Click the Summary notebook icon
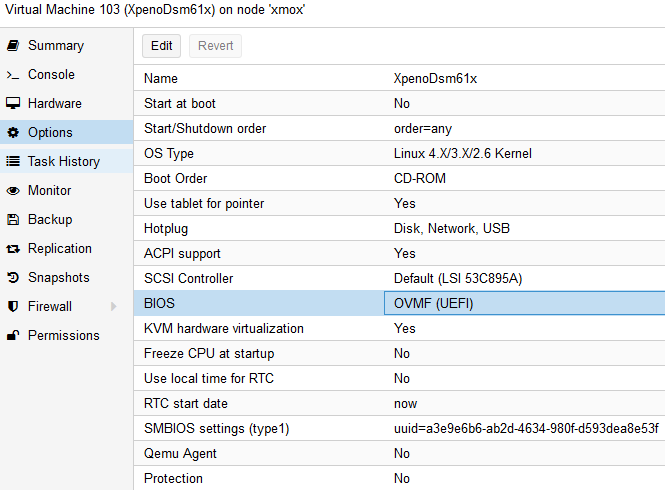The width and height of the screenshot is (665, 490). click(13, 46)
